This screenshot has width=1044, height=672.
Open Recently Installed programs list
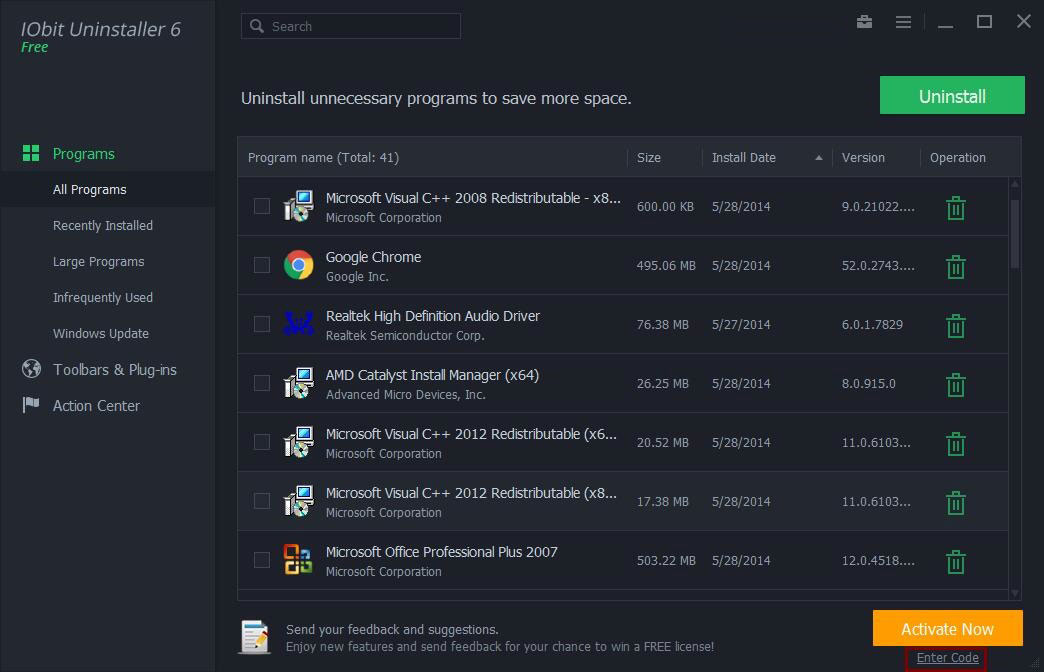pos(103,226)
